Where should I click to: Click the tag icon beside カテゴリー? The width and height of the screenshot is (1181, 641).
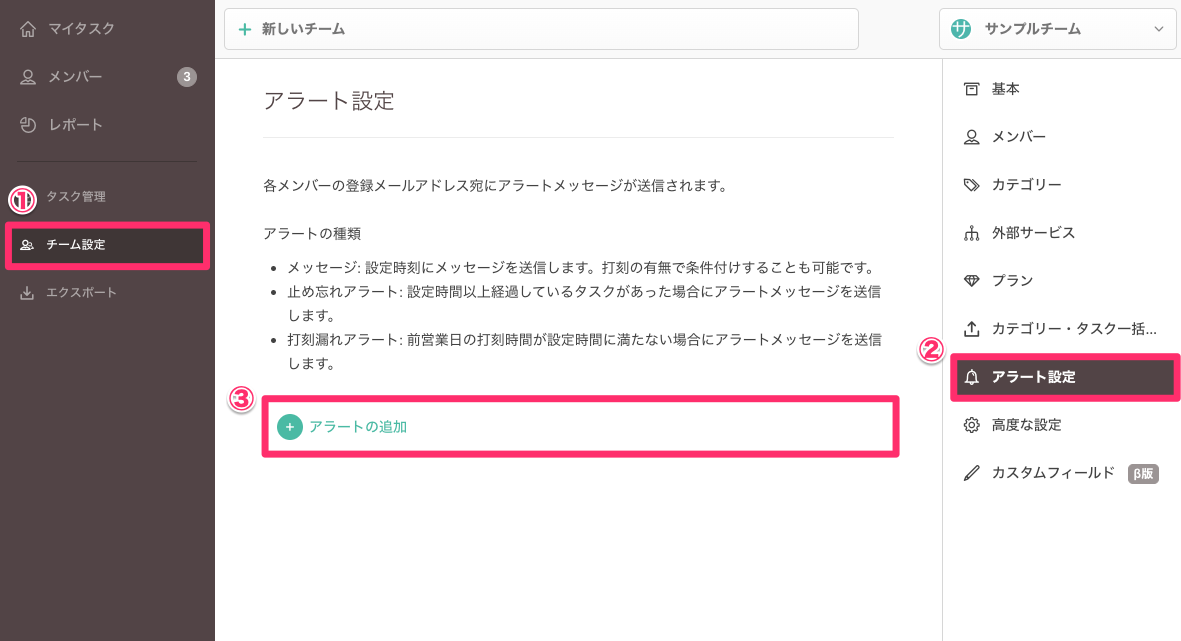[x=971, y=185]
